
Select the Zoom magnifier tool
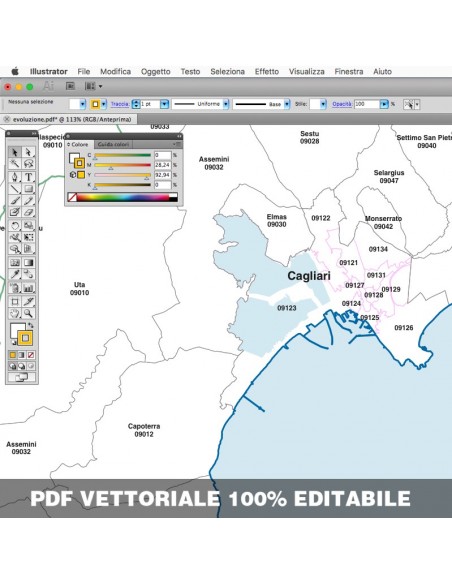point(29,313)
